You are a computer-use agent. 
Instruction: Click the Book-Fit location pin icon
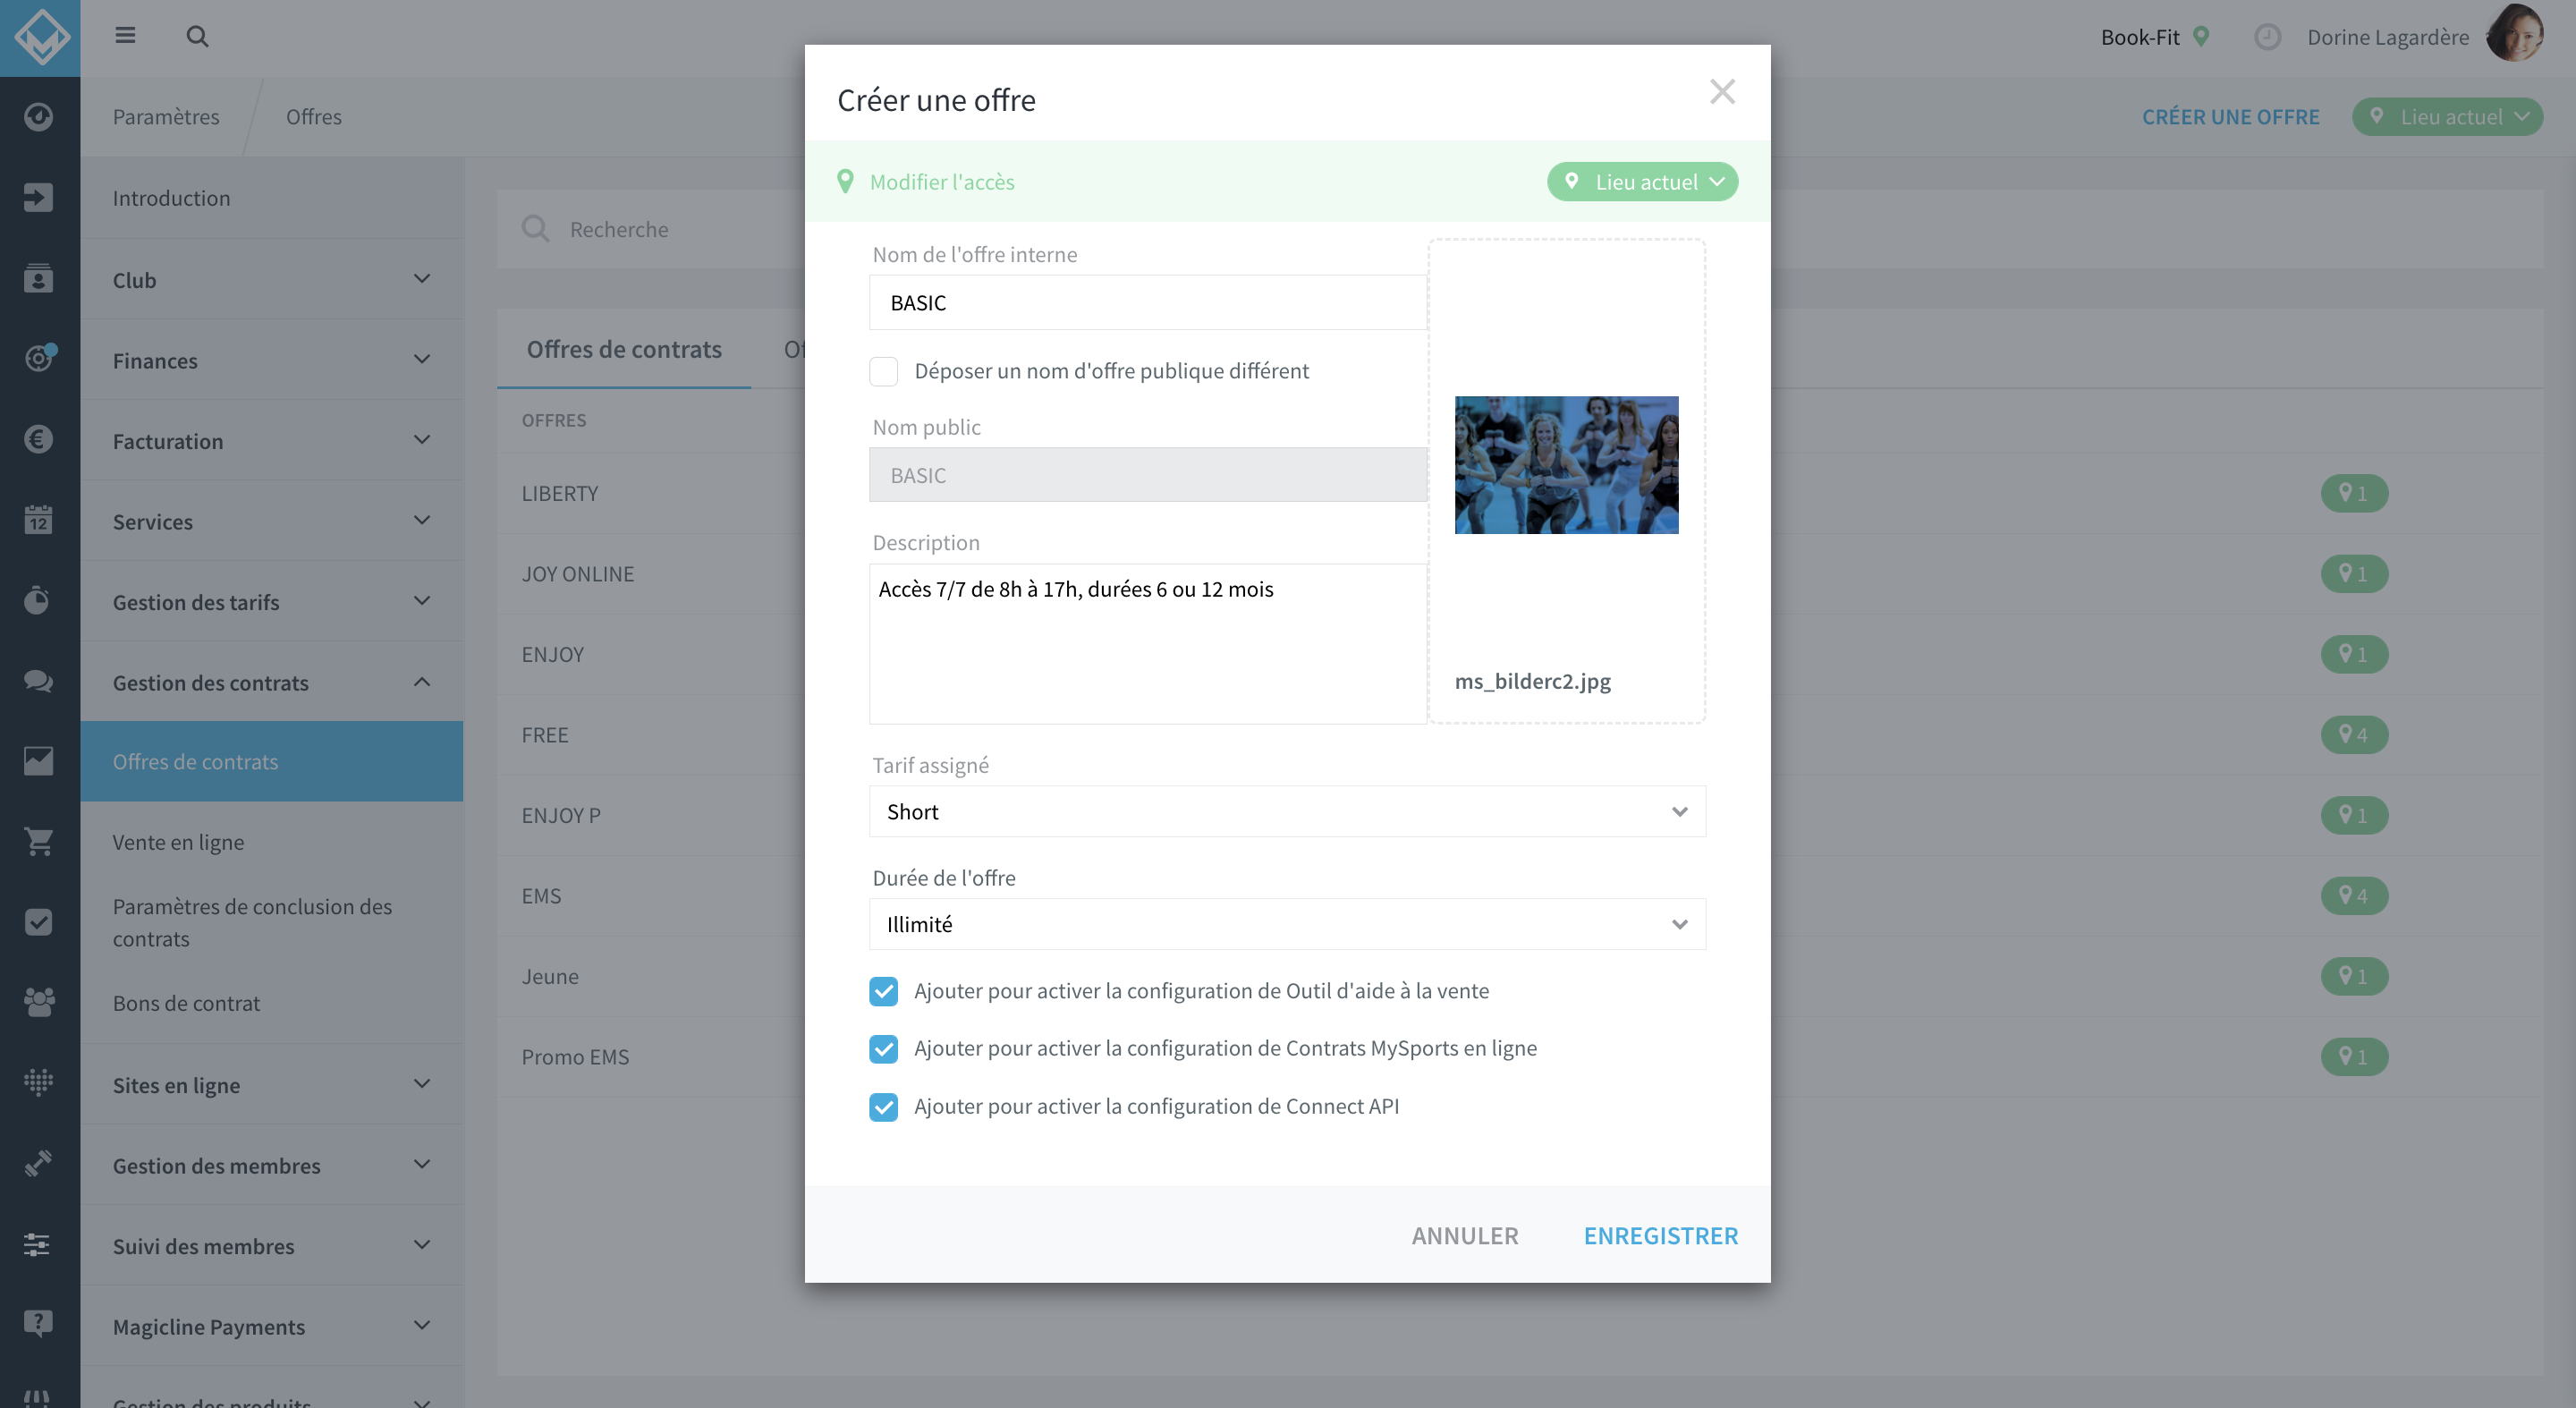(x=2201, y=37)
